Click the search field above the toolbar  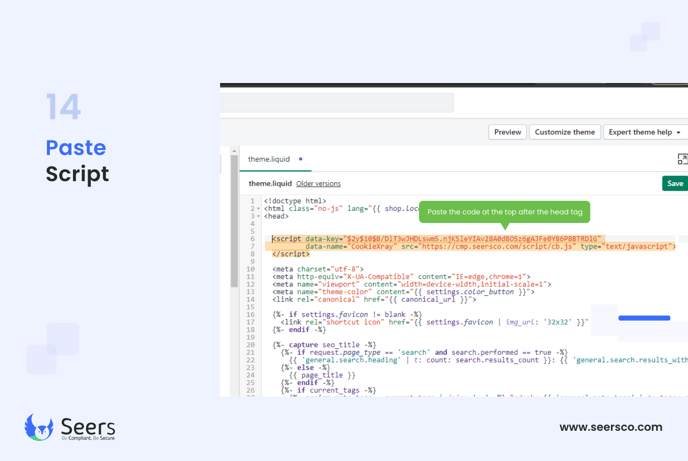pyautogui.click(x=337, y=103)
